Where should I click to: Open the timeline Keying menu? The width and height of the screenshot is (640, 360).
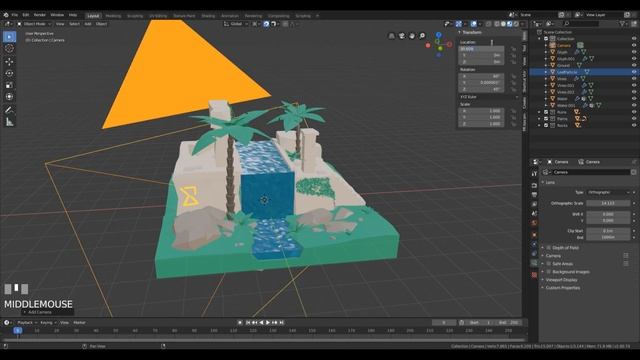click(x=47, y=323)
